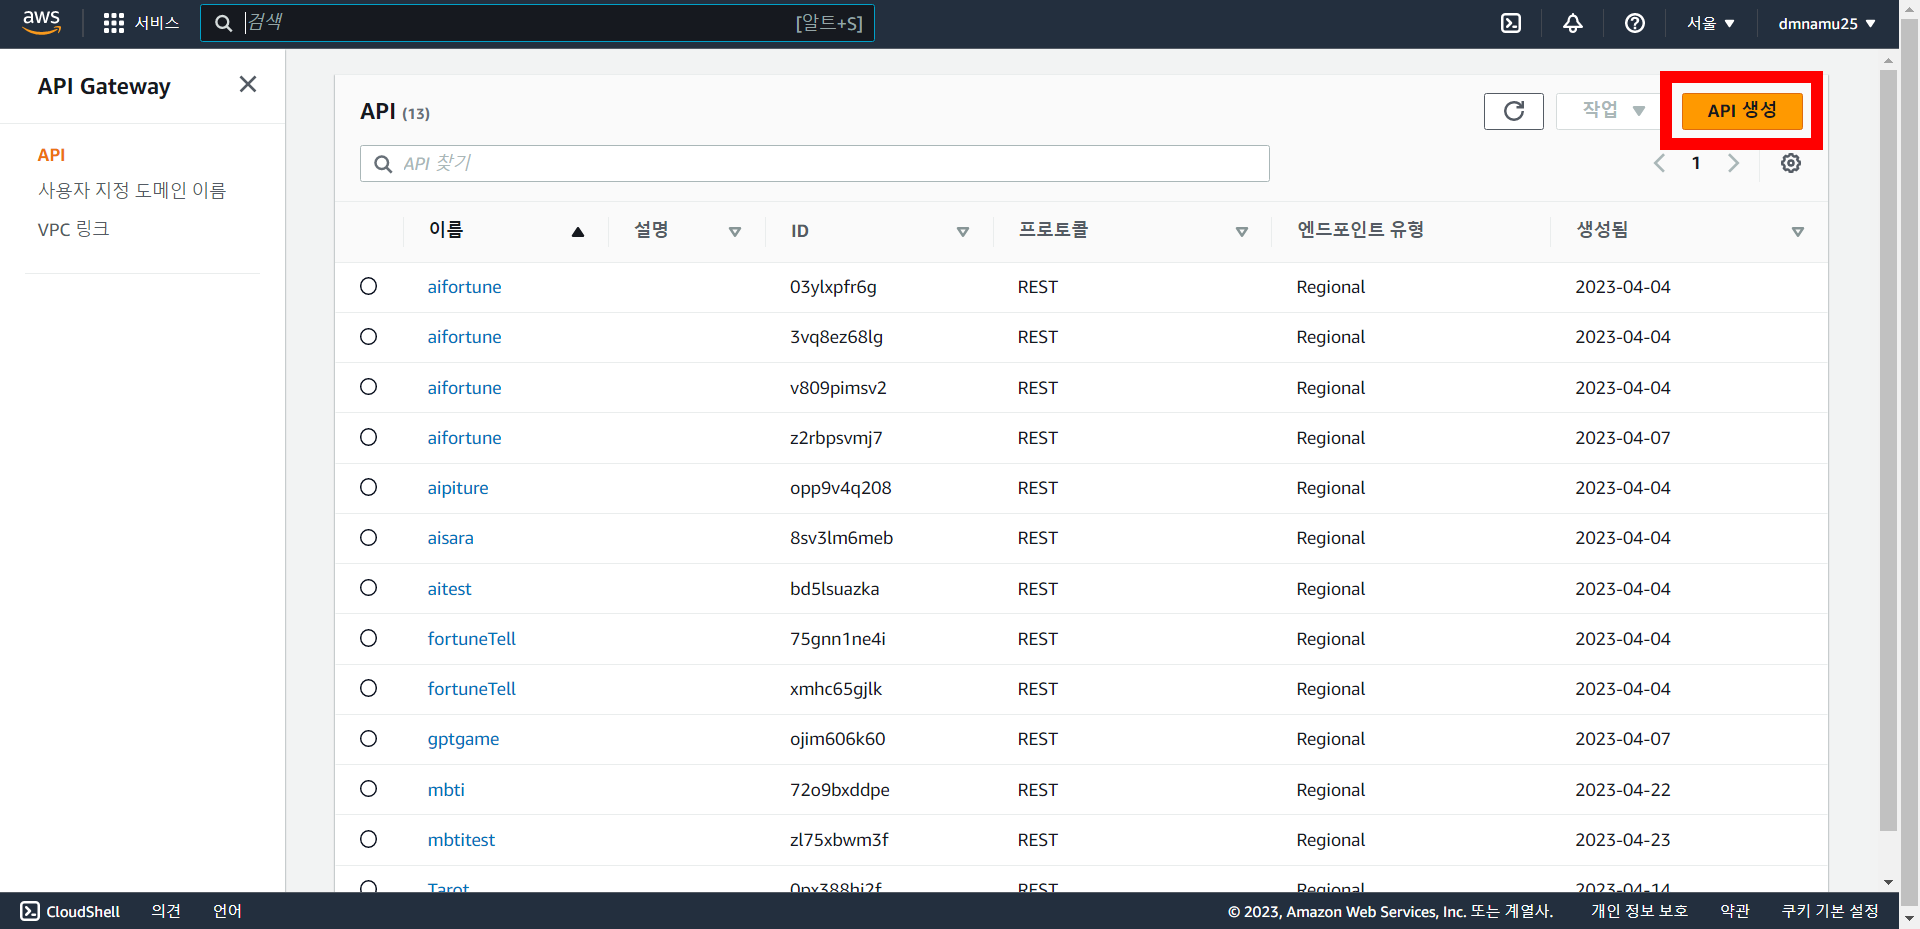Select API in the sidebar
Screen dimensions: 1920x929
coord(51,155)
